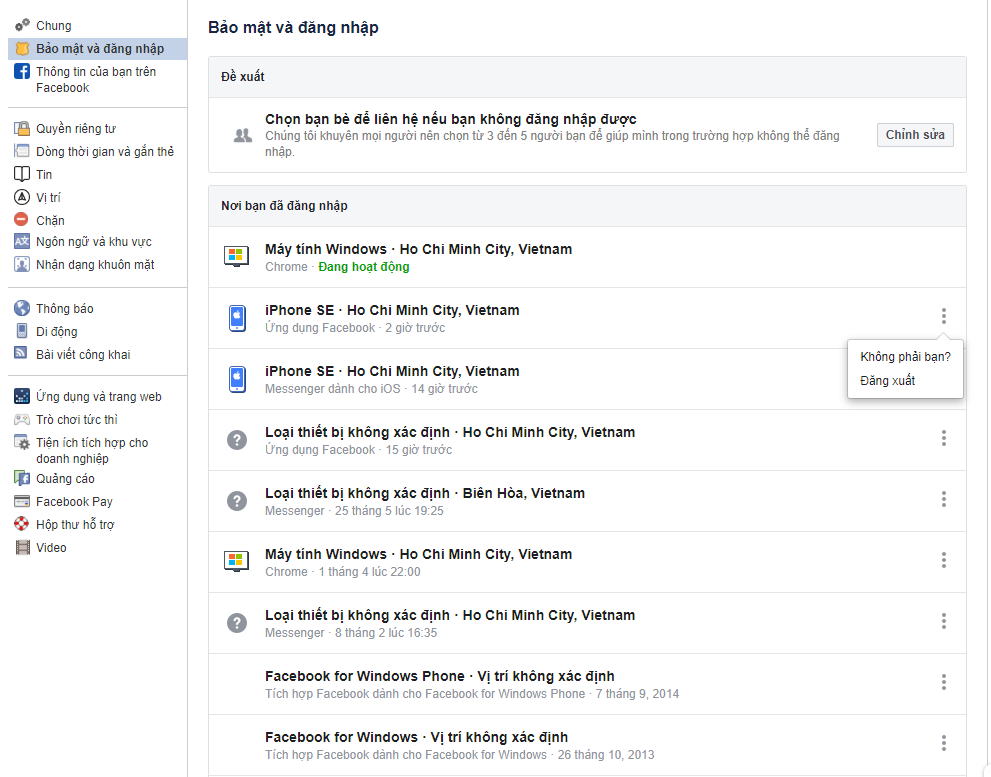Open options for Windows Chrome 1 tháng 4 session
Screen dimensions: 991x777
pos(944,560)
